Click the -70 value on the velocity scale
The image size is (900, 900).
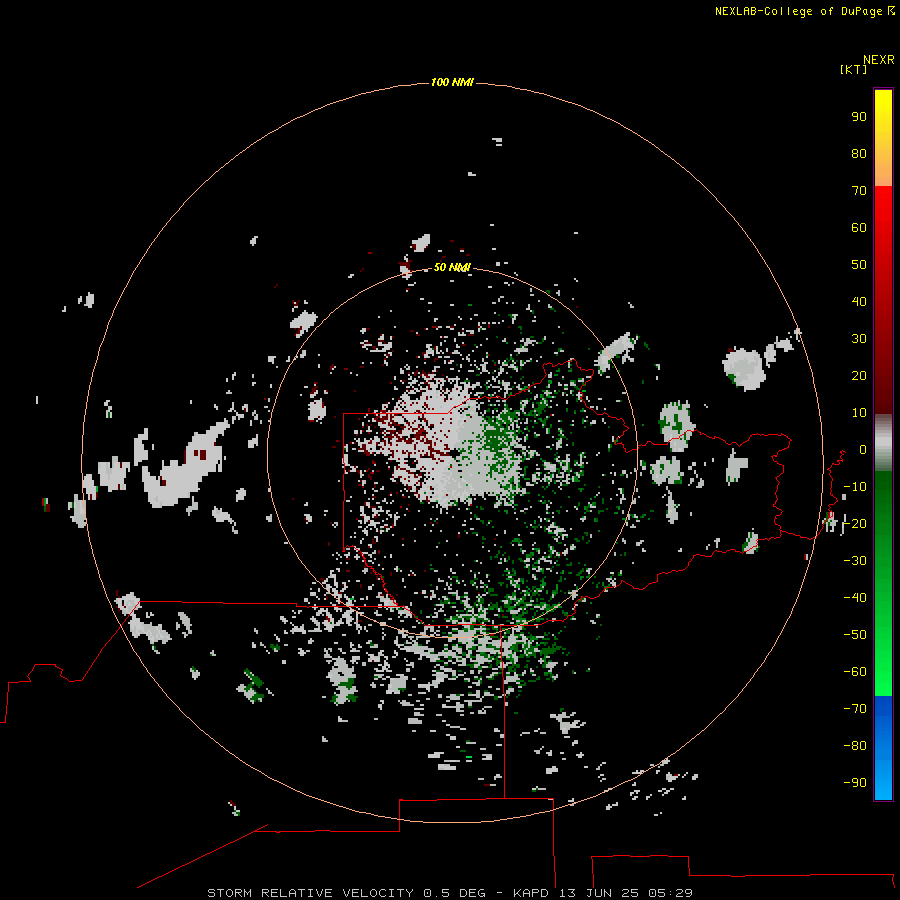855,709
